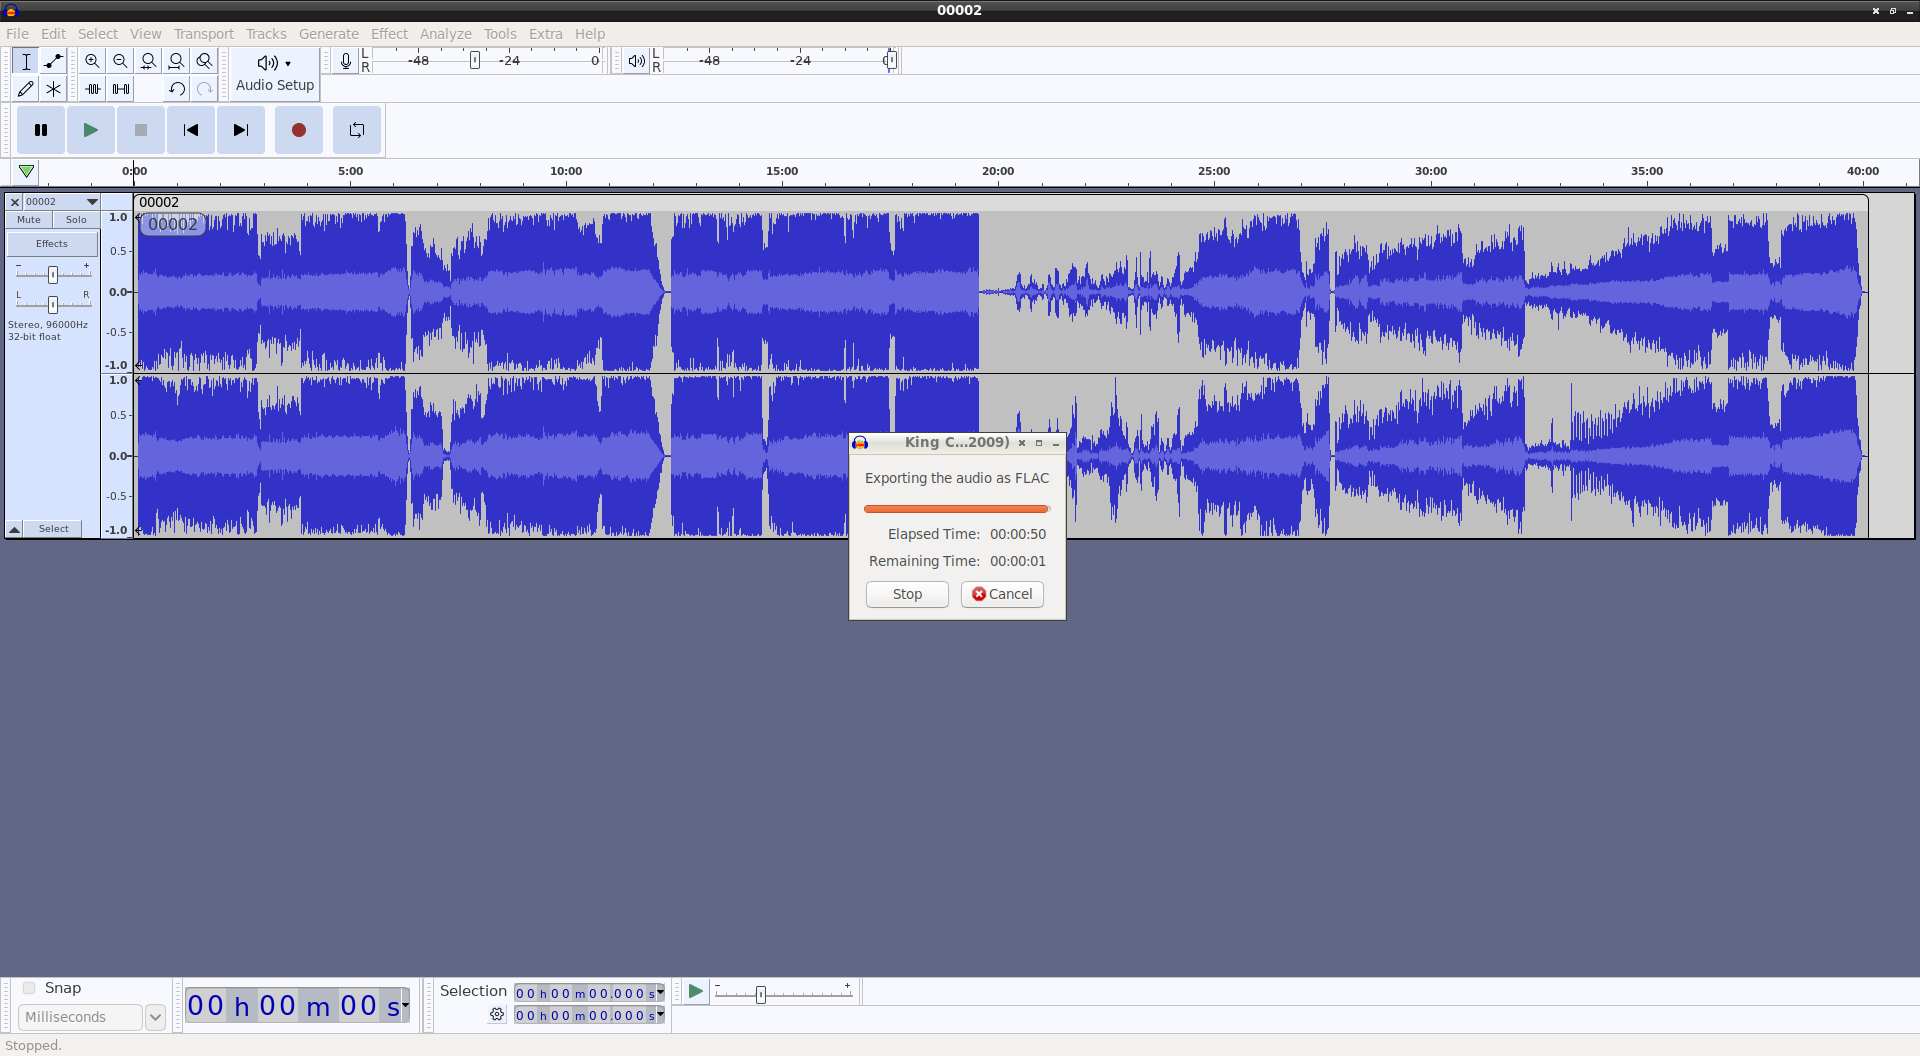
Task: Cancel the FLAC export
Action: [x=1002, y=594]
